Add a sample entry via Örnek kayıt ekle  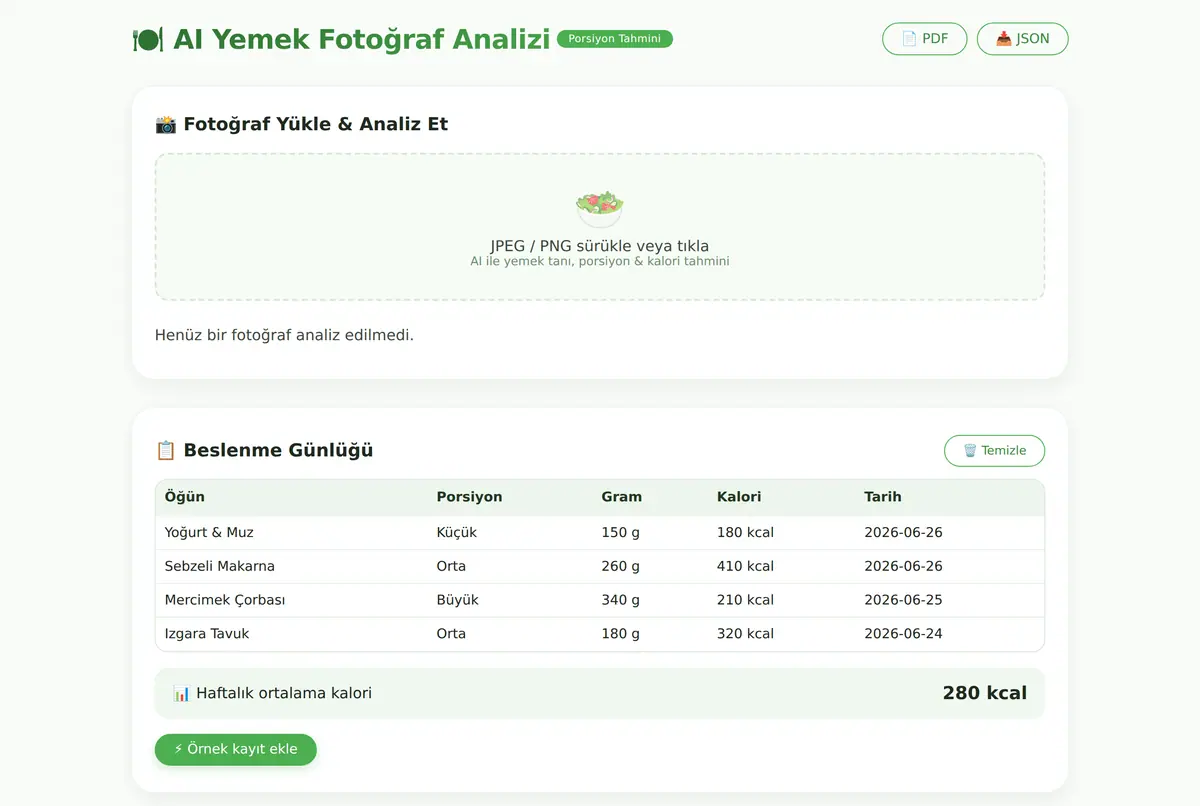(235, 749)
